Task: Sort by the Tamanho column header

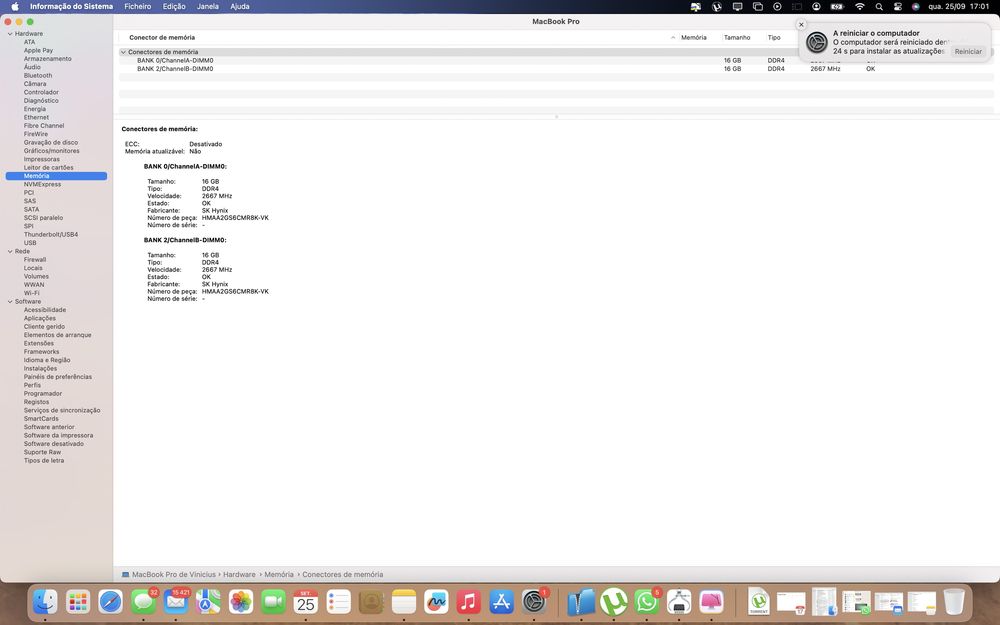Action: [737, 38]
